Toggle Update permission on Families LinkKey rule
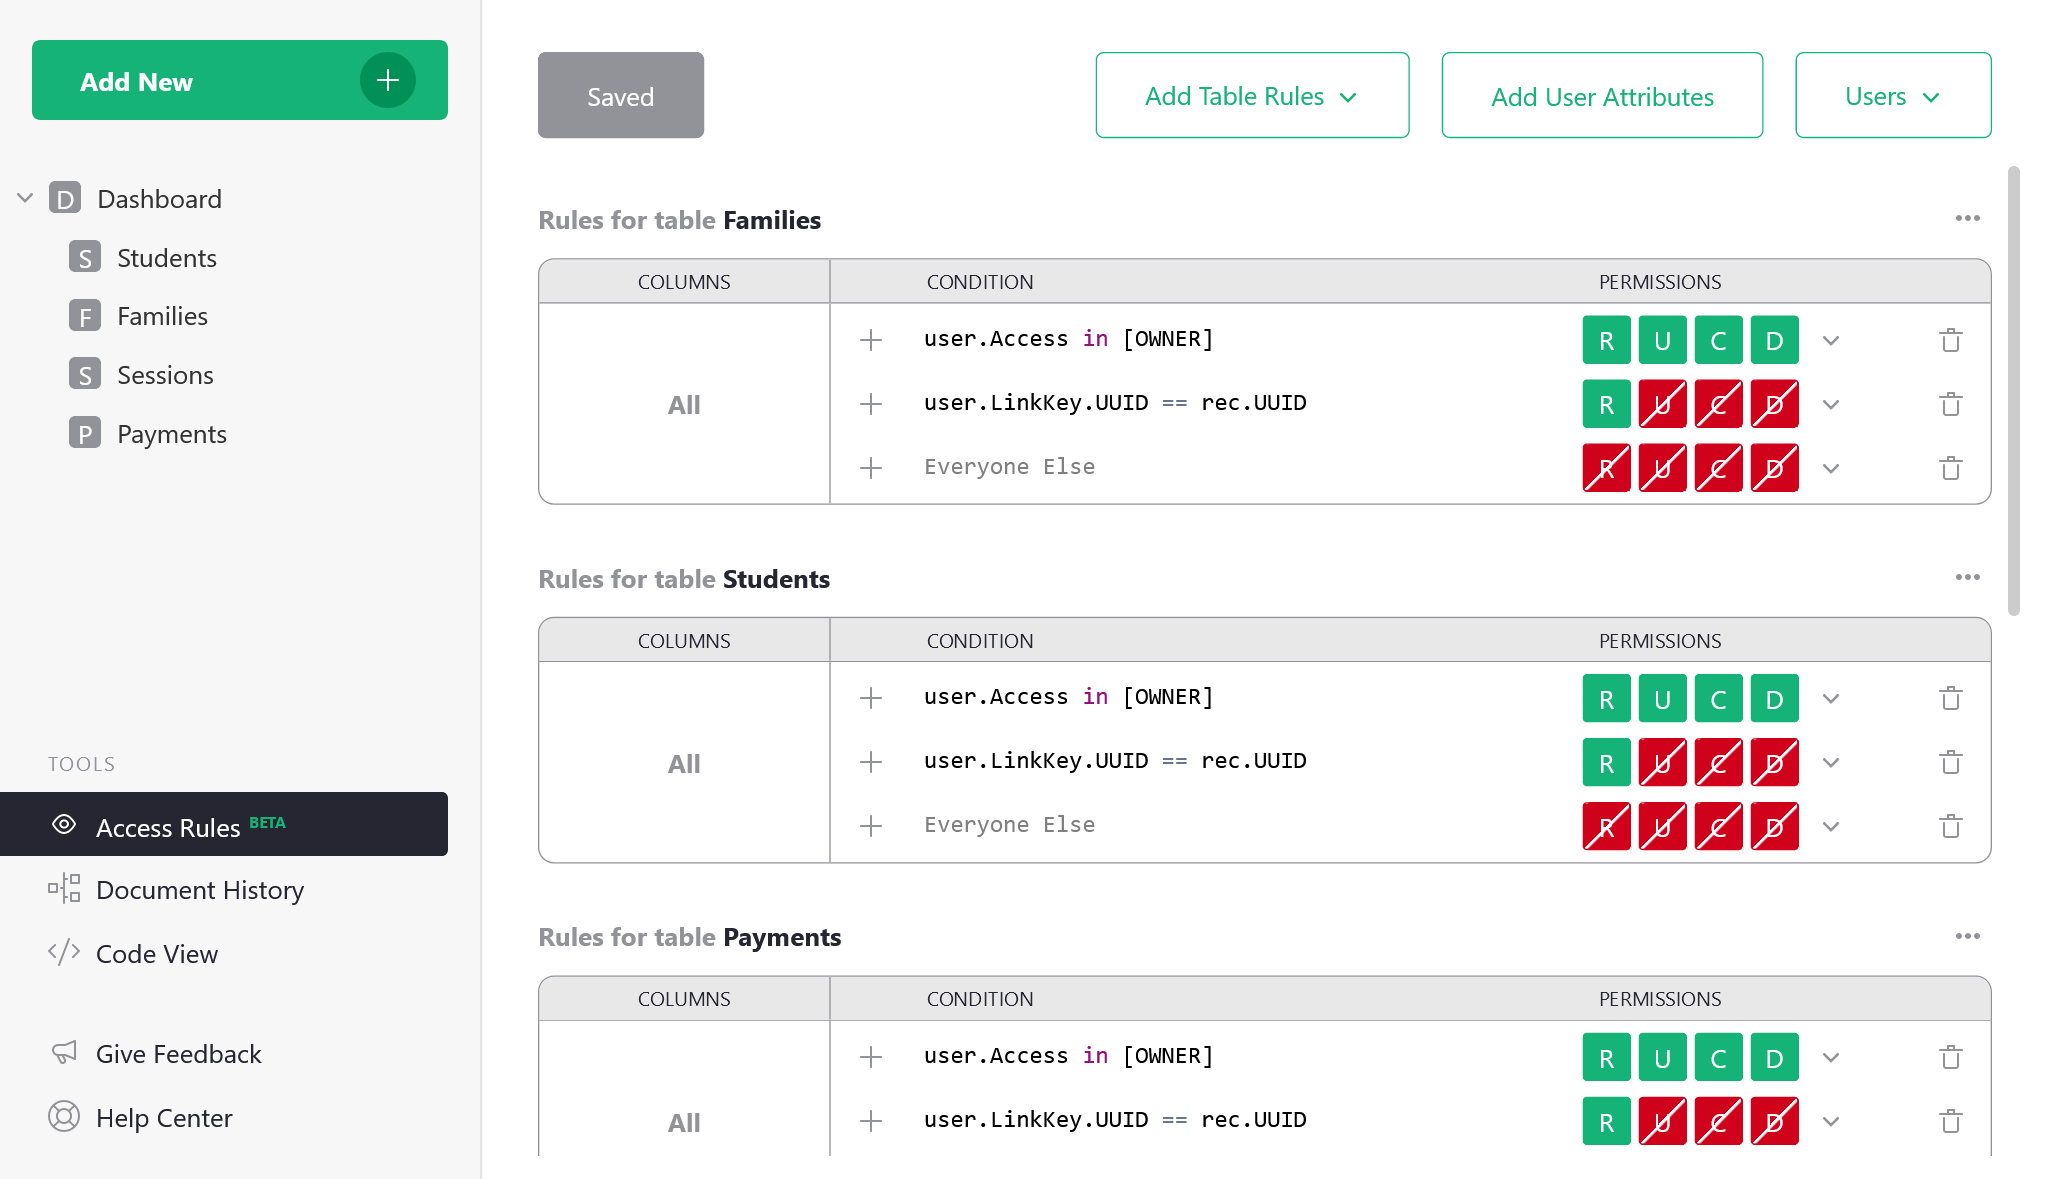This screenshot has width=2048, height=1179. point(1662,404)
